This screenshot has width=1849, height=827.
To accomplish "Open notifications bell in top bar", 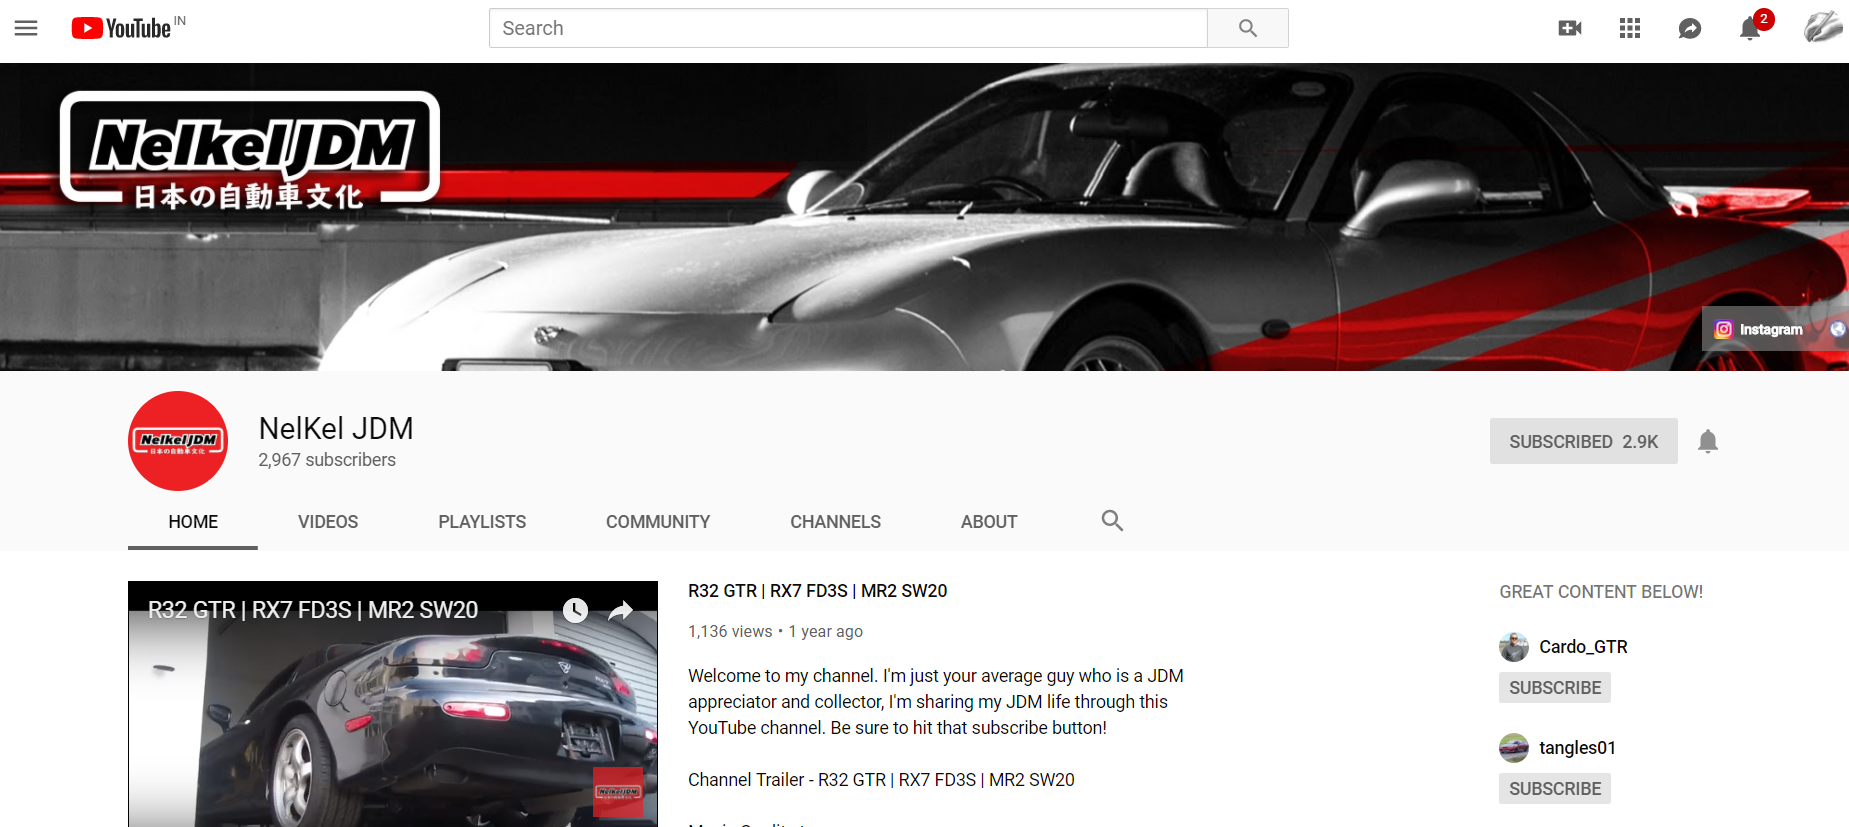I will coord(1750,28).
